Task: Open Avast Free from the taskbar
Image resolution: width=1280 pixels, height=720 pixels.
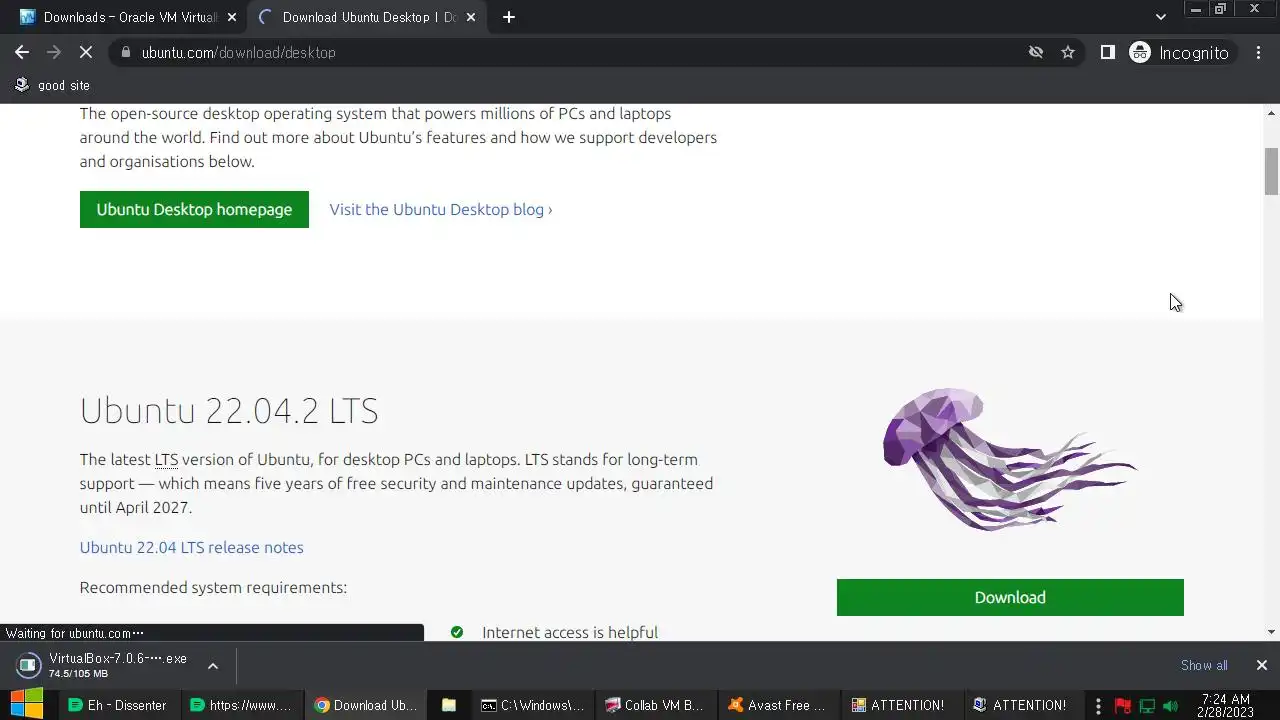Action: (x=779, y=705)
